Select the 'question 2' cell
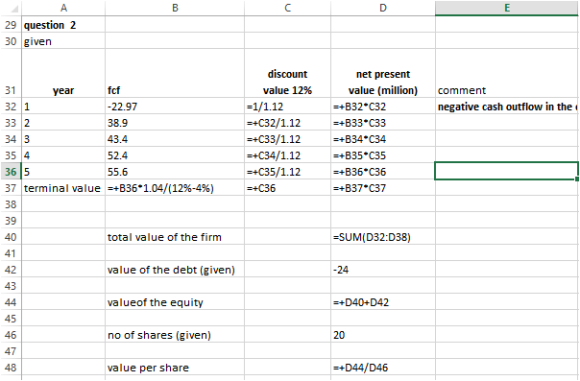The height and width of the screenshot is (381, 580). [64, 25]
